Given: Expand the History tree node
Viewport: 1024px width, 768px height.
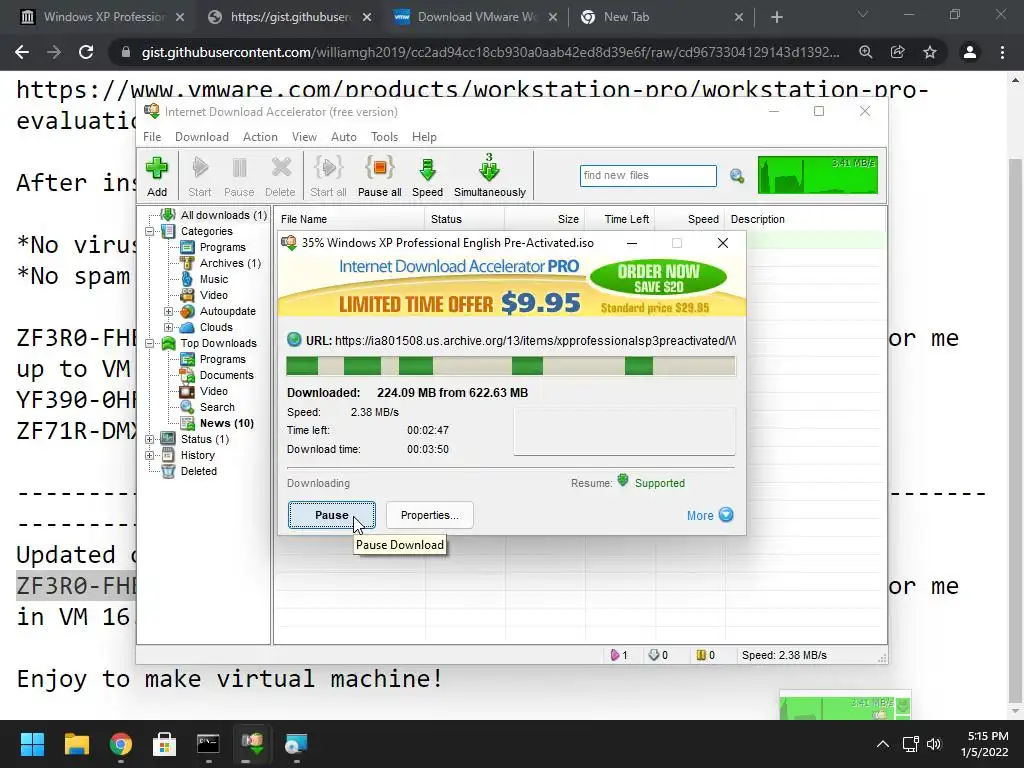Looking at the screenshot, I should click(x=150, y=455).
